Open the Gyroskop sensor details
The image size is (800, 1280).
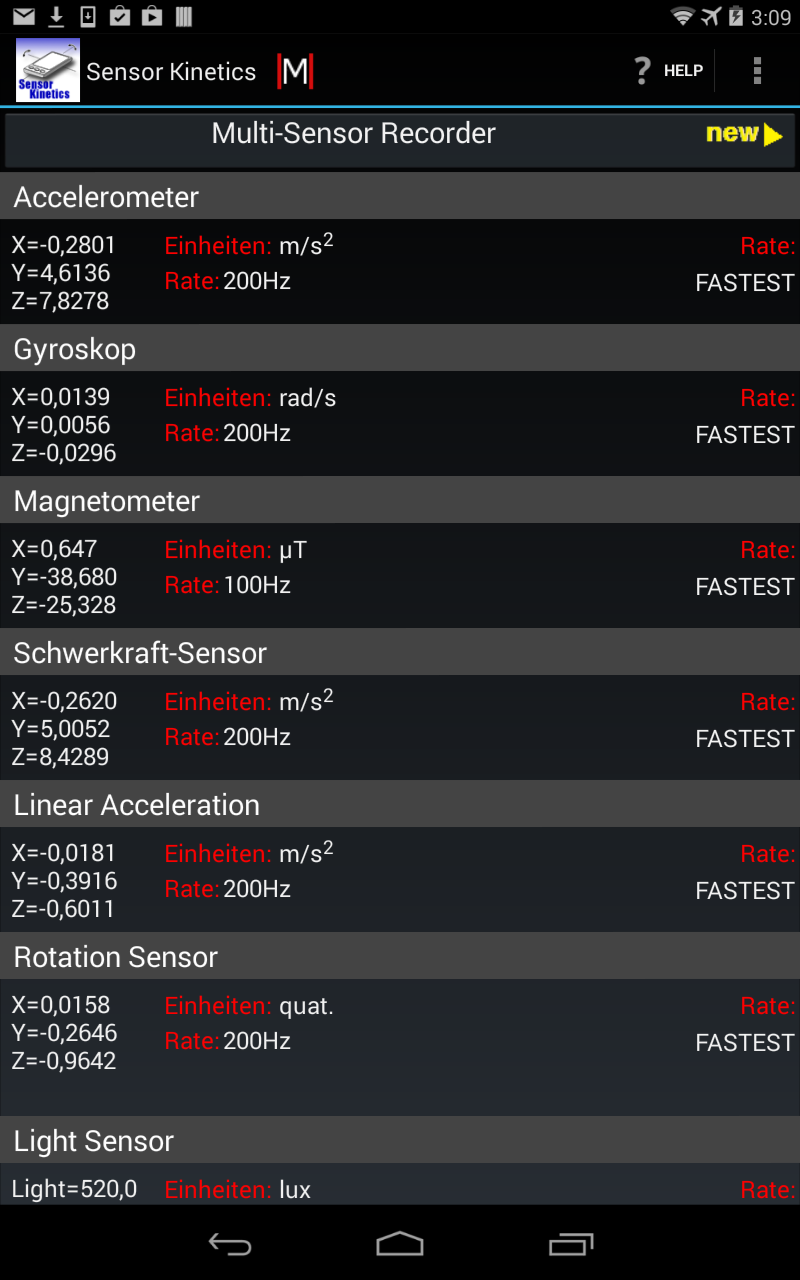point(74,349)
